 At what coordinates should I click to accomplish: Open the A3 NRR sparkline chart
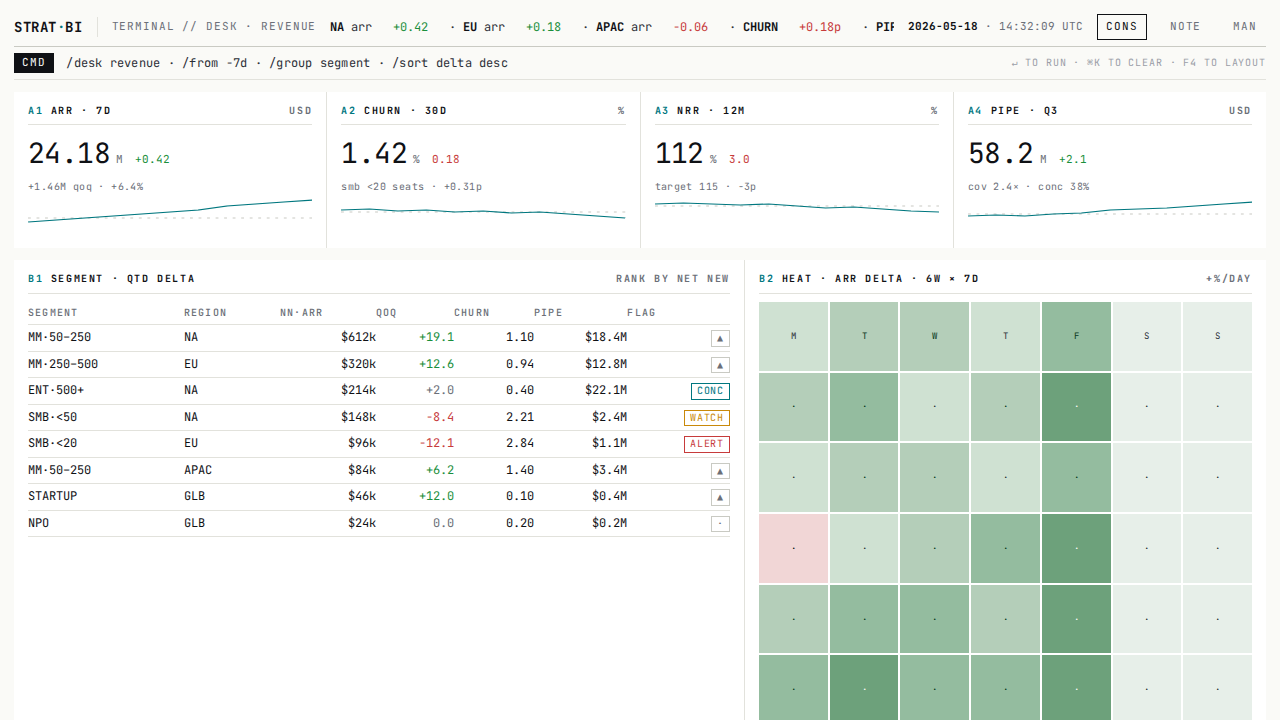pos(797,211)
